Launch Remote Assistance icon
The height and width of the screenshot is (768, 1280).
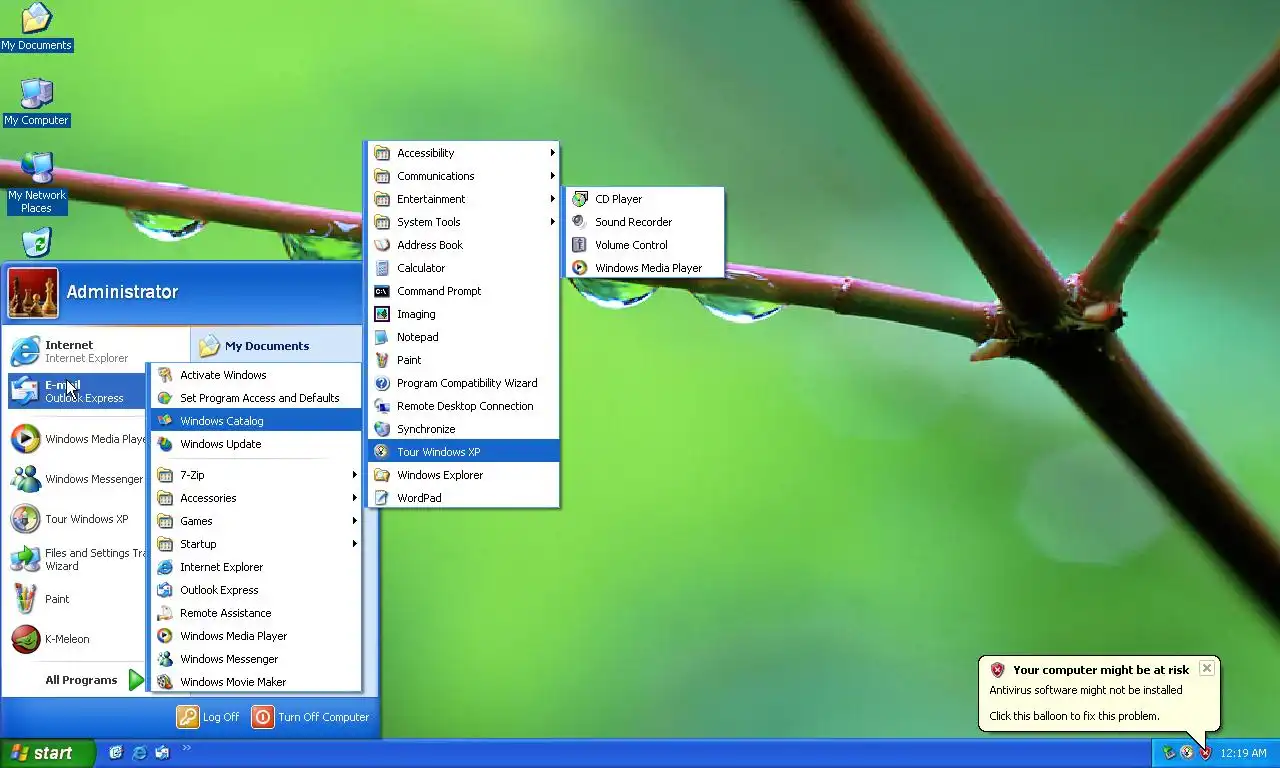[164, 613]
